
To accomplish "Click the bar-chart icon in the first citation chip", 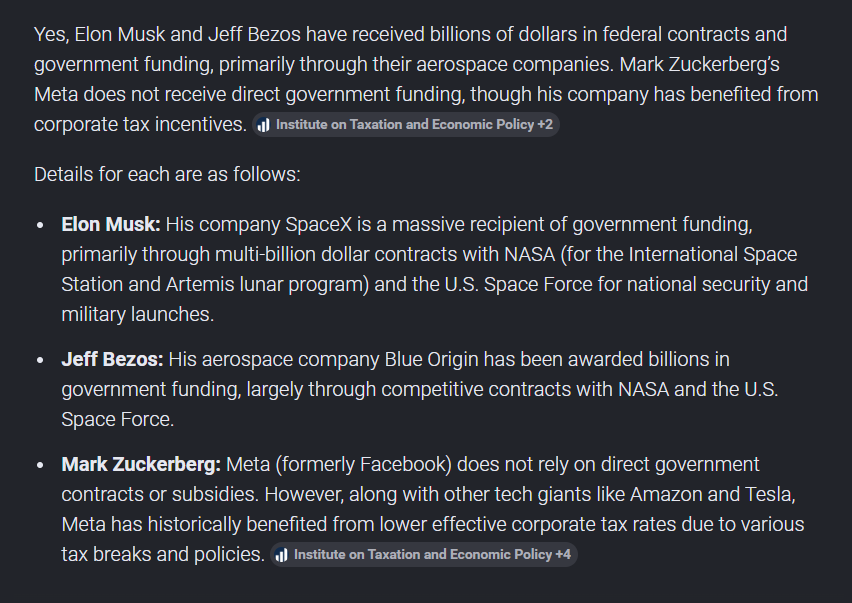I will pyautogui.click(x=264, y=125).
